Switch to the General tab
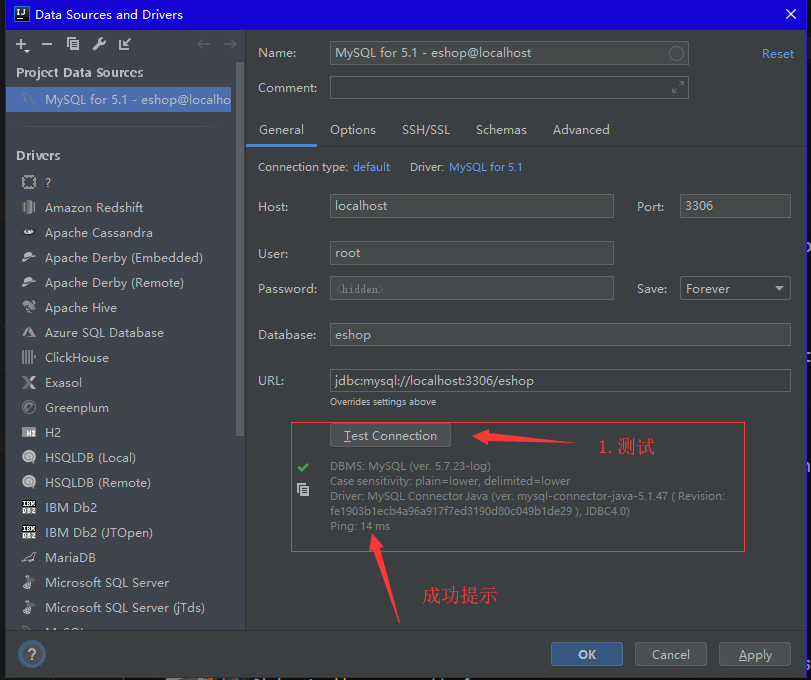The width and height of the screenshot is (811, 680). coord(281,130)
